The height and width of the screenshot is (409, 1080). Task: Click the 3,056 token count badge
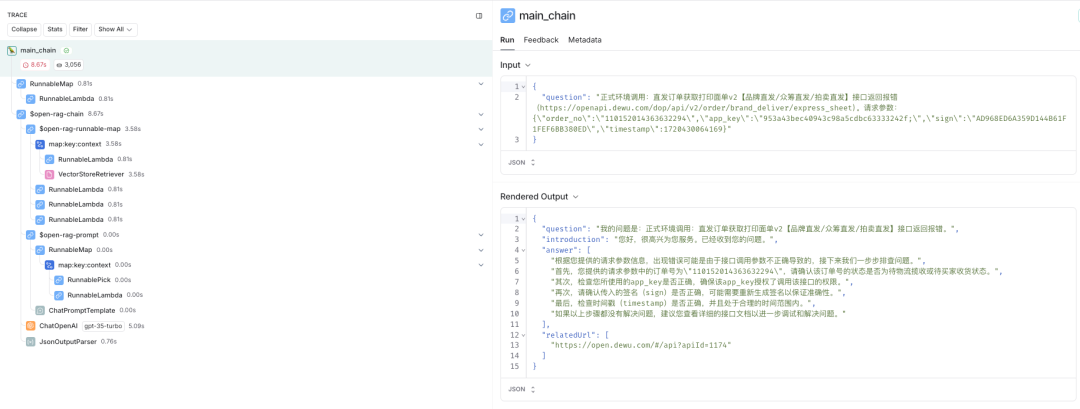(x=69, y=64)
